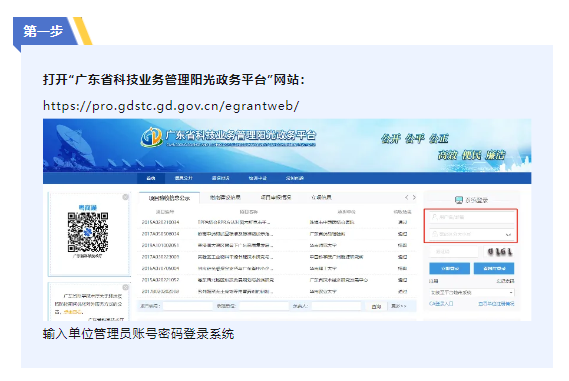Focus the captcha code input field
Image resolution: width=569 pixels, height=381 pixels.
454,251
